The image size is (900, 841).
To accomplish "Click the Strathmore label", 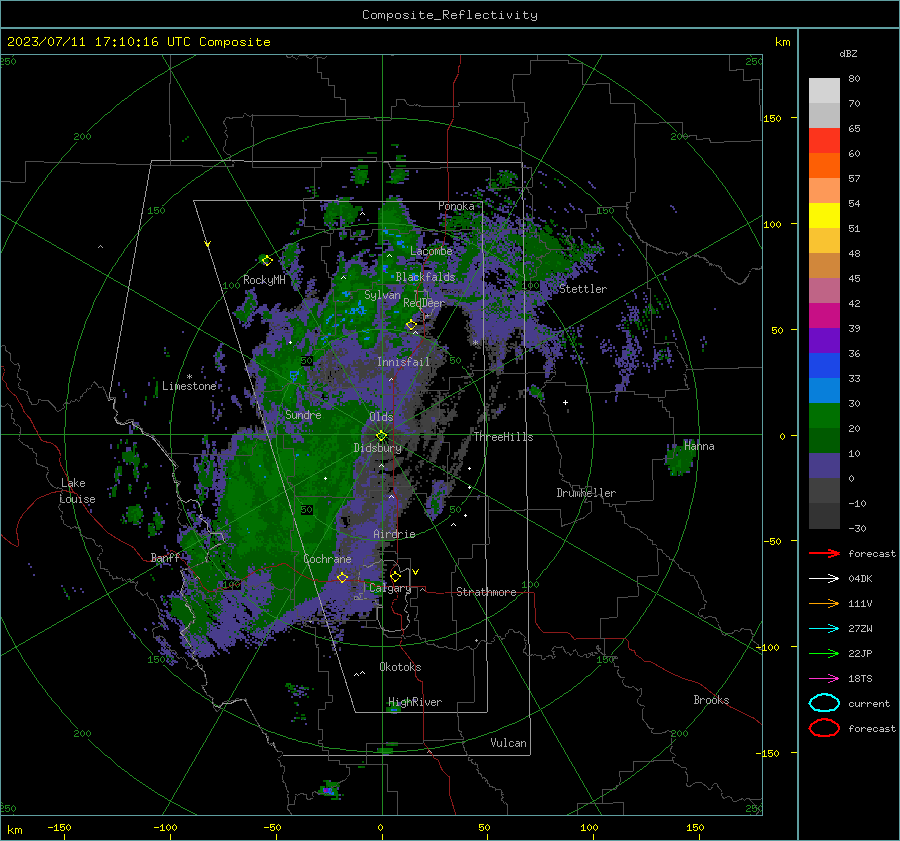I will coord(486,592).
